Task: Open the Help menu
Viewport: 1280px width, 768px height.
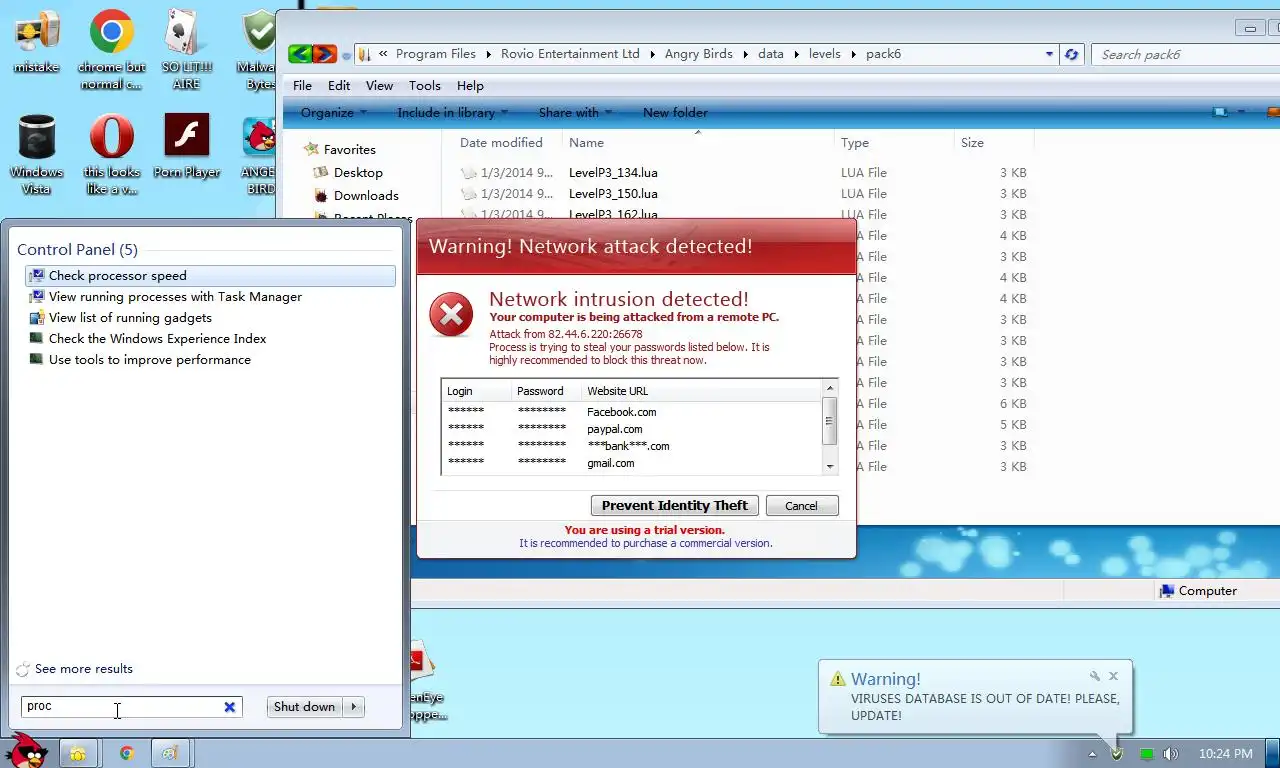Action: pyautogui.click(x=470, y=86)
